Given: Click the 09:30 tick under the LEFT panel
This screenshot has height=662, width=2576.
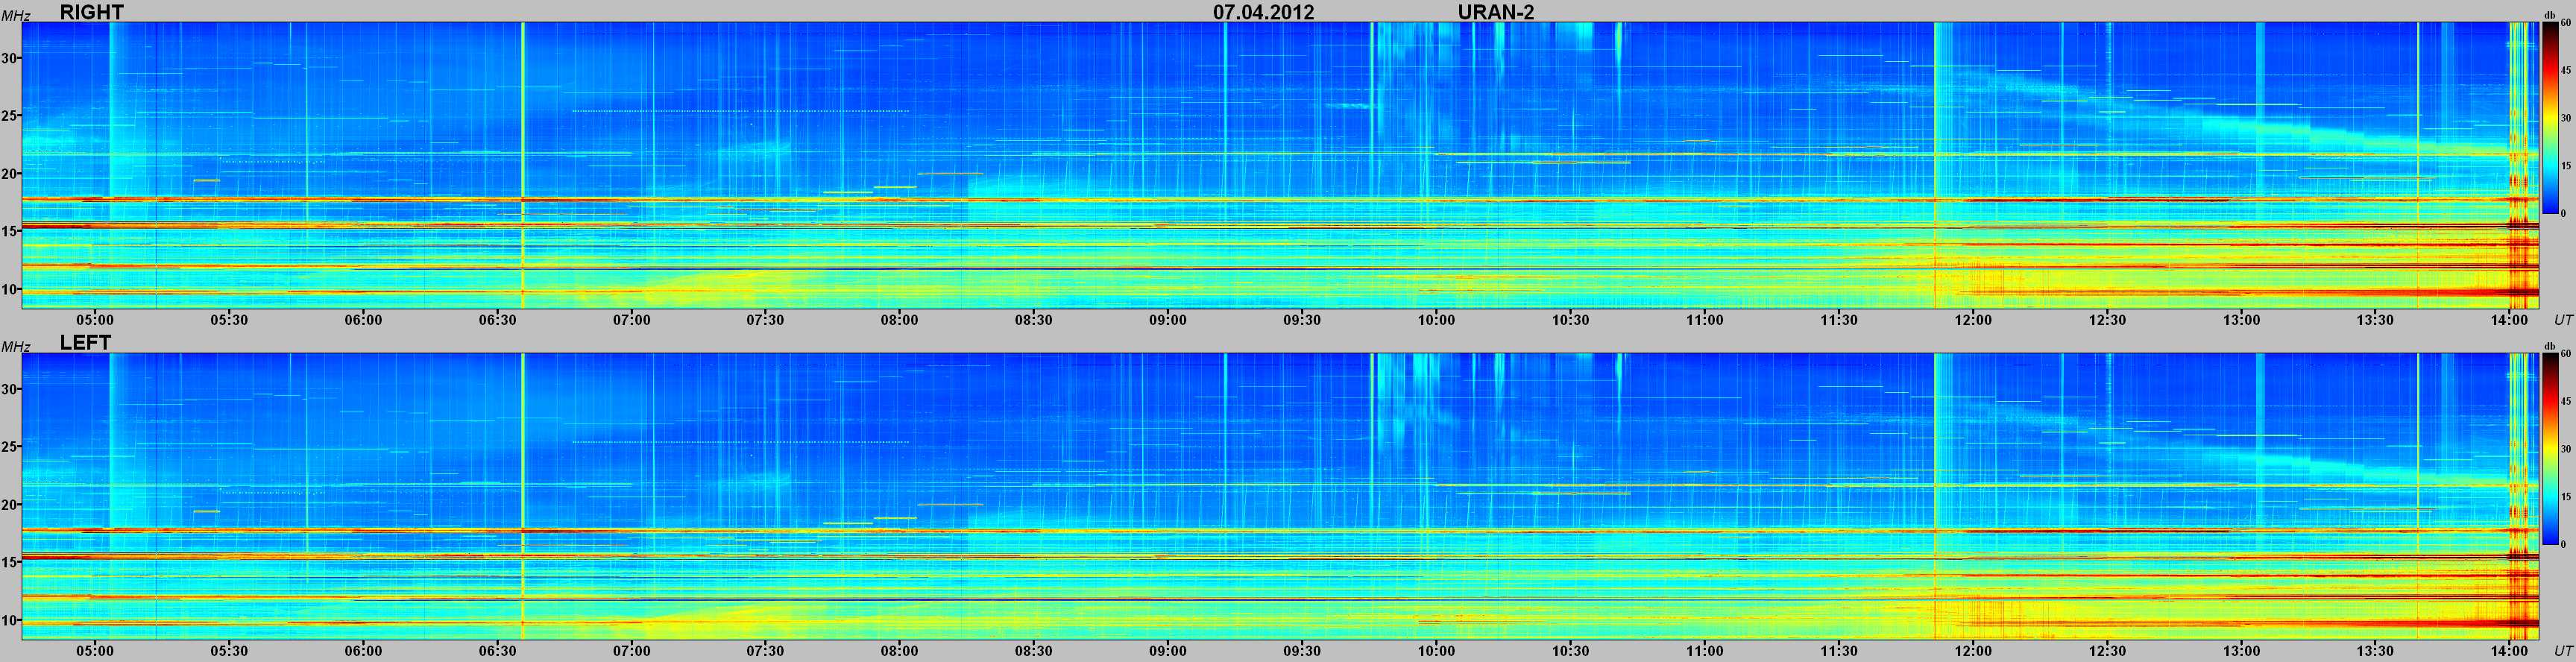Looking at the screenshot, I should [1302, 651].
